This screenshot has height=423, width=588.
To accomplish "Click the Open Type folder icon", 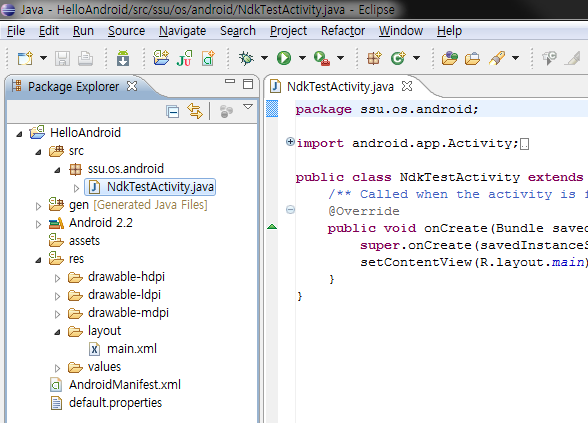I will click(450, 58).
